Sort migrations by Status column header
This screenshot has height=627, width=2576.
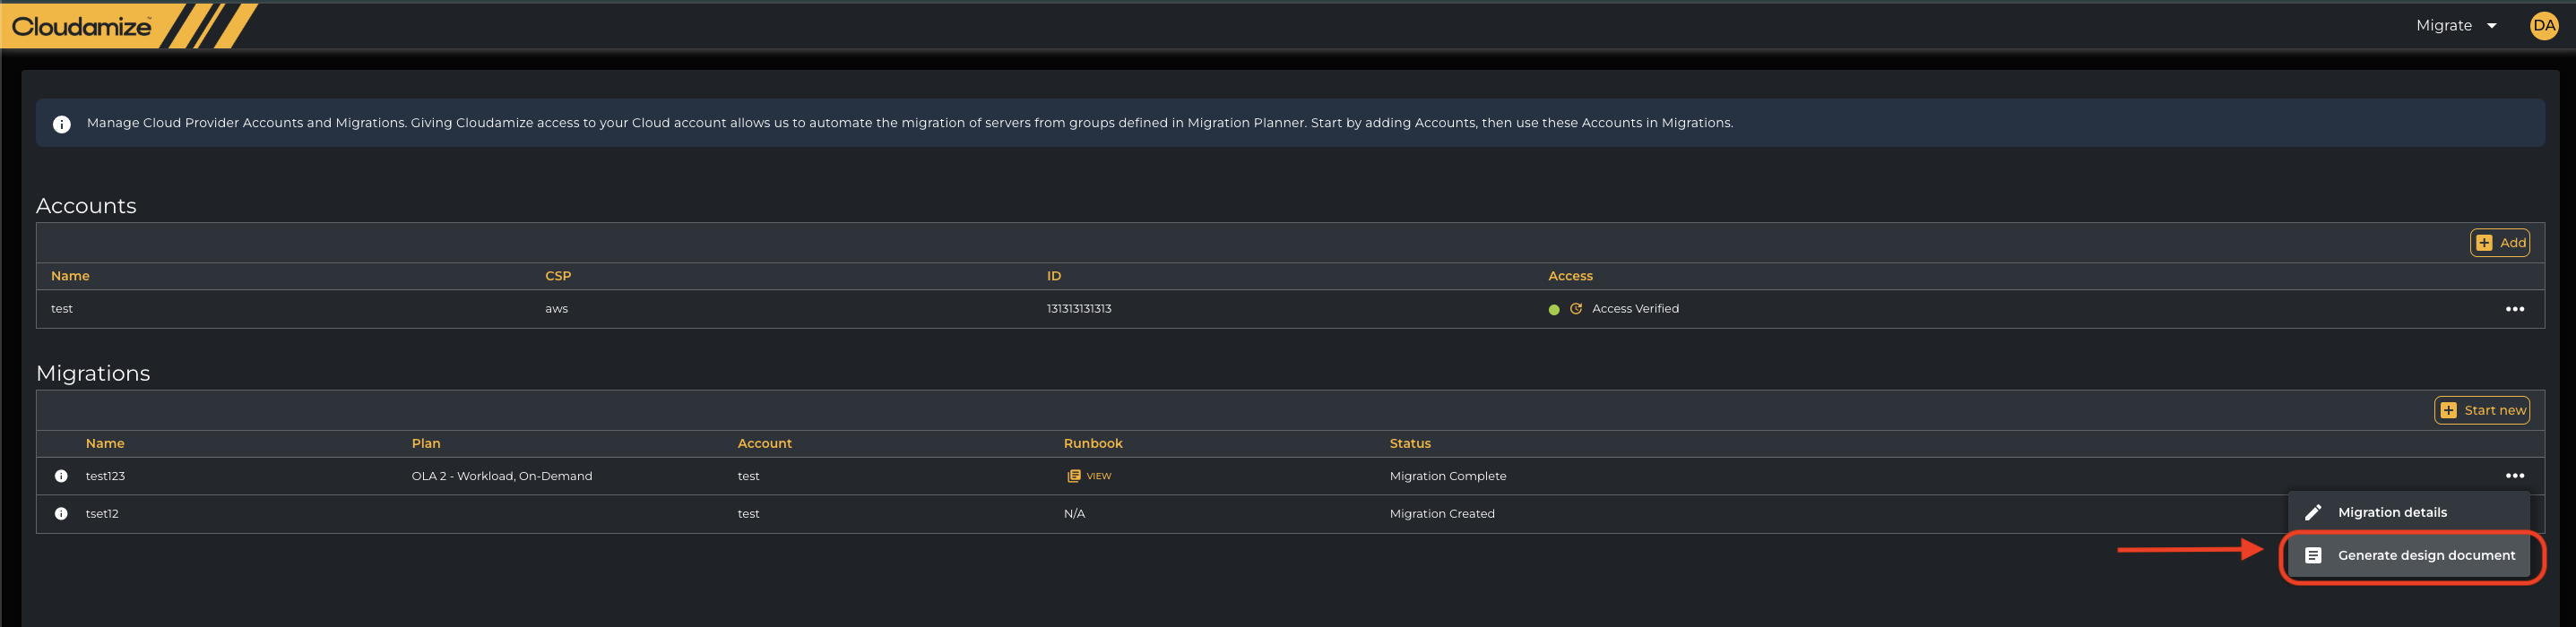click(x=1409, y=443)
